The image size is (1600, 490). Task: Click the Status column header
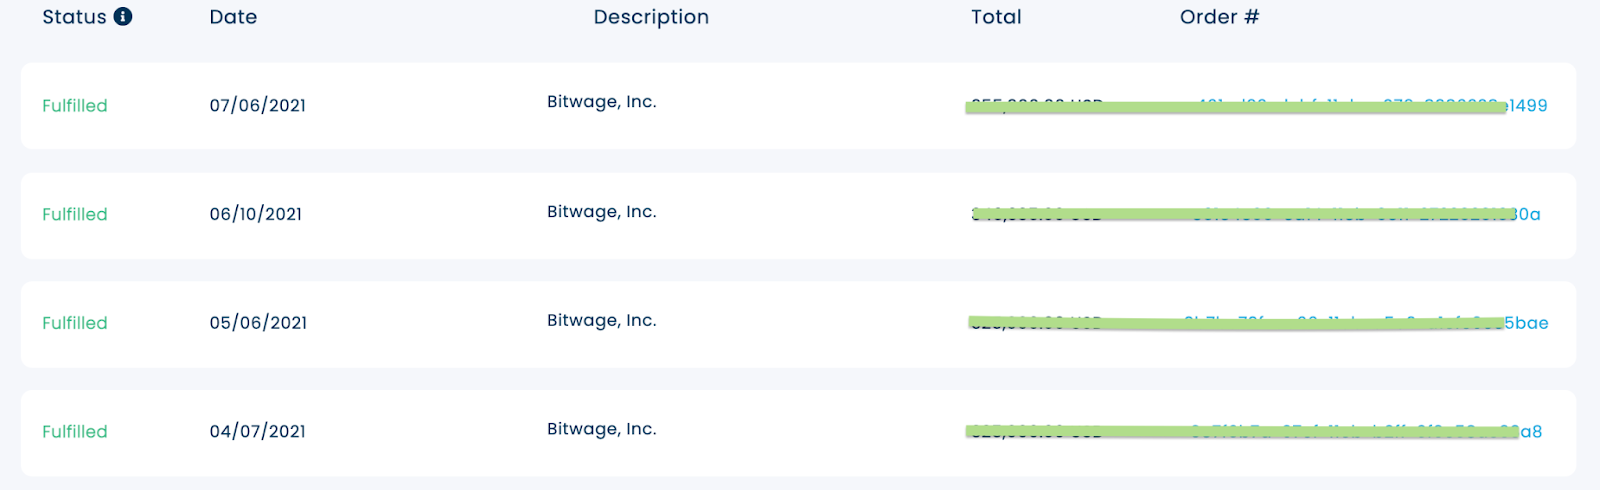(x=74, y=17)
